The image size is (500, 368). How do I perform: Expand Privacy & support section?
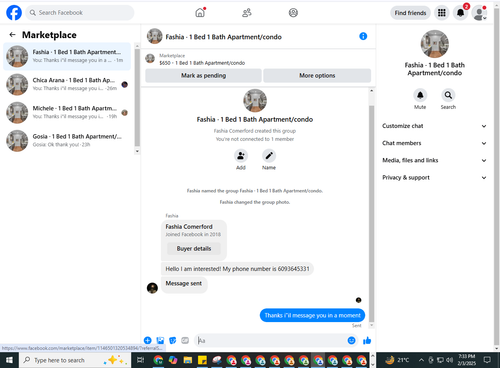434,178
